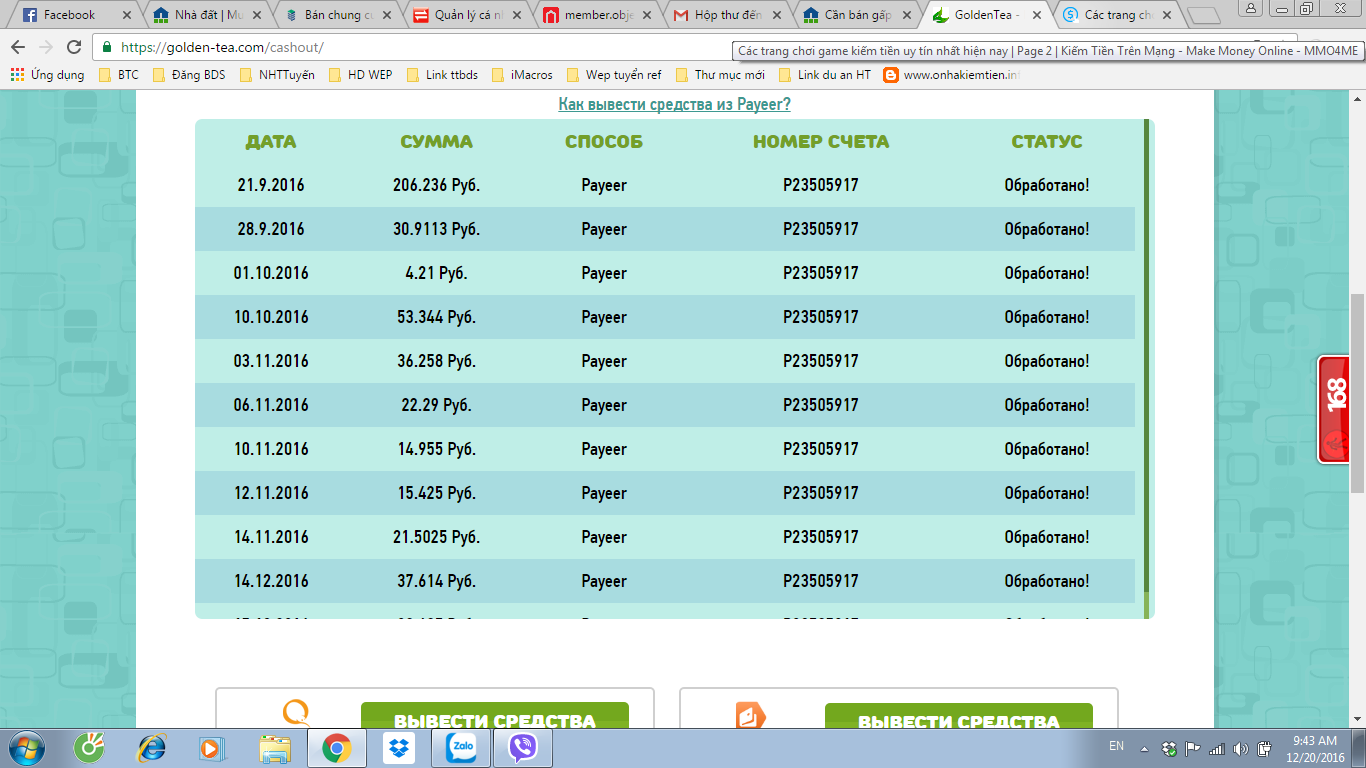Click the date 14.12.2016
1366x768 pixels.
[x=271, y=581]
